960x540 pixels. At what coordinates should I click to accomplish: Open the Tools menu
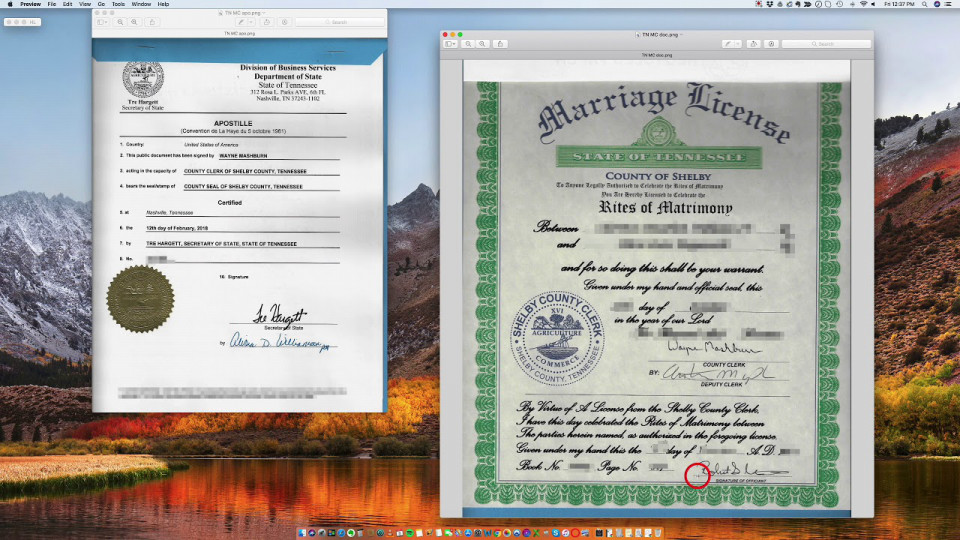pyautogui.click(x=118, y=4)
